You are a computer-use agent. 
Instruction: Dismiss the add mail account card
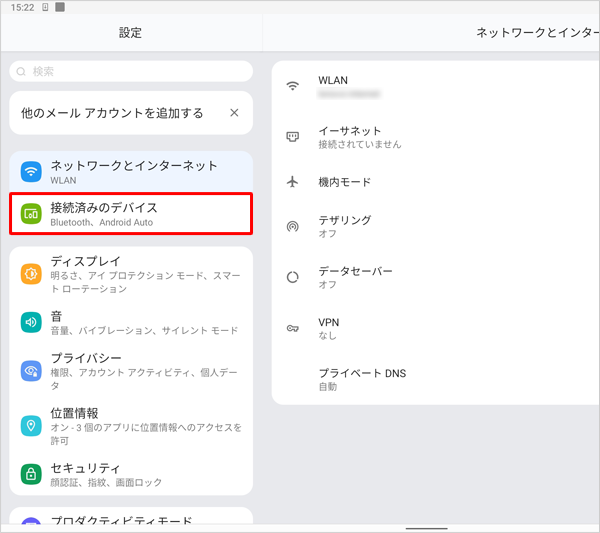234,113
